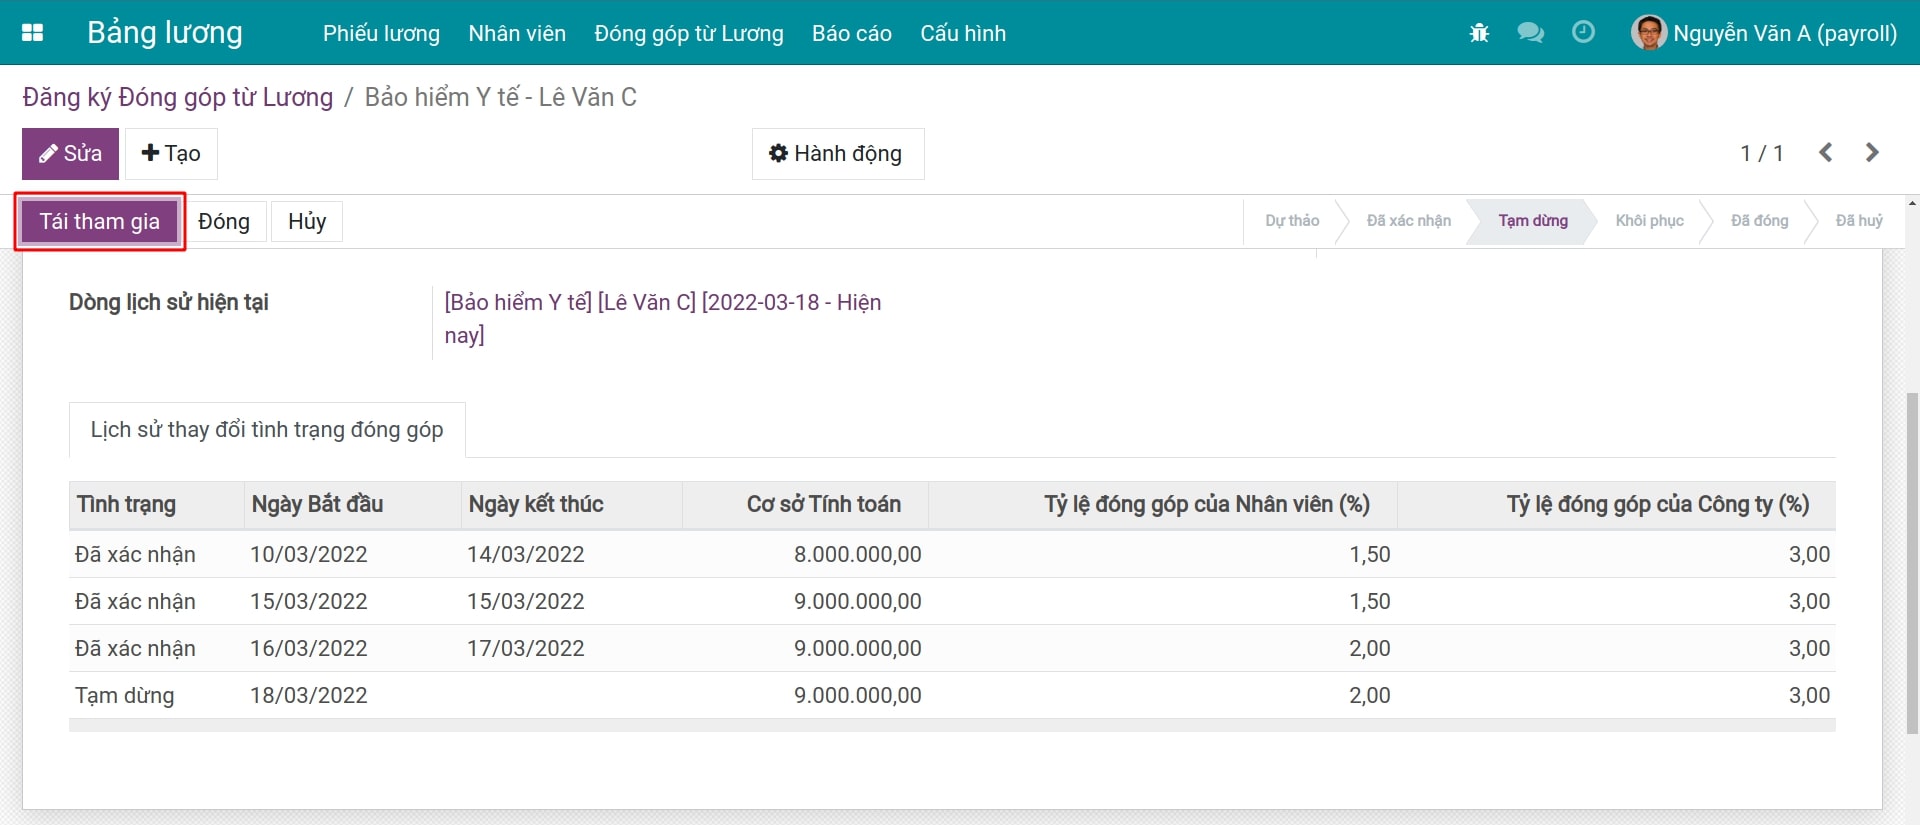Click the Đóng button
The height and width of the screenshot is (825, 1920).
[224, 222]
